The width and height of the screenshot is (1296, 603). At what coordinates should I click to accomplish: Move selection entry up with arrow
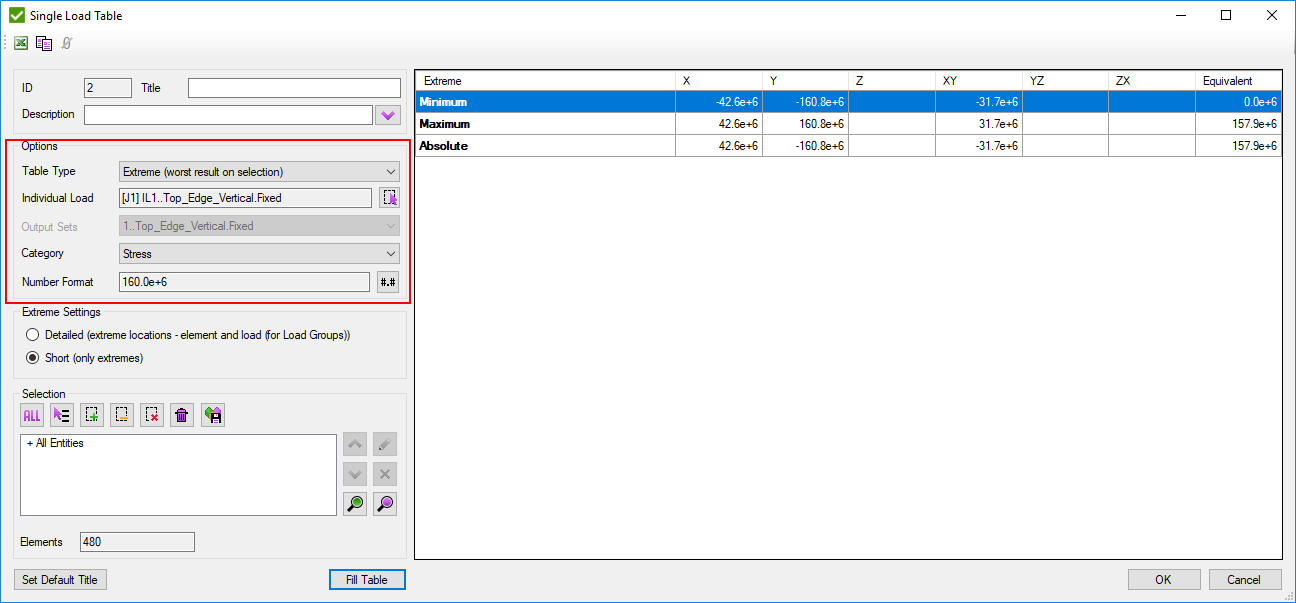coord(355,445)
